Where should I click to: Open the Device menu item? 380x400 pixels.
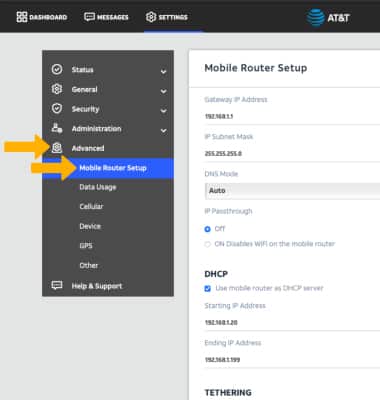[90, 226]
